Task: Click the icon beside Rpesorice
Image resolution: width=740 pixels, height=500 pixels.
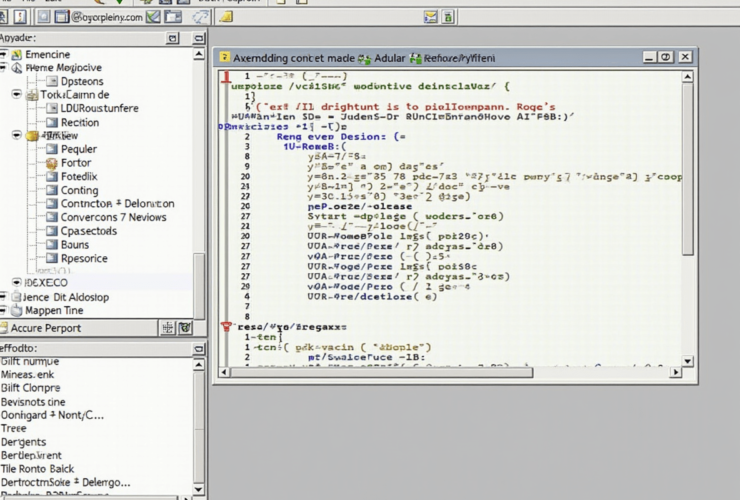Action: tap(52, 258)
